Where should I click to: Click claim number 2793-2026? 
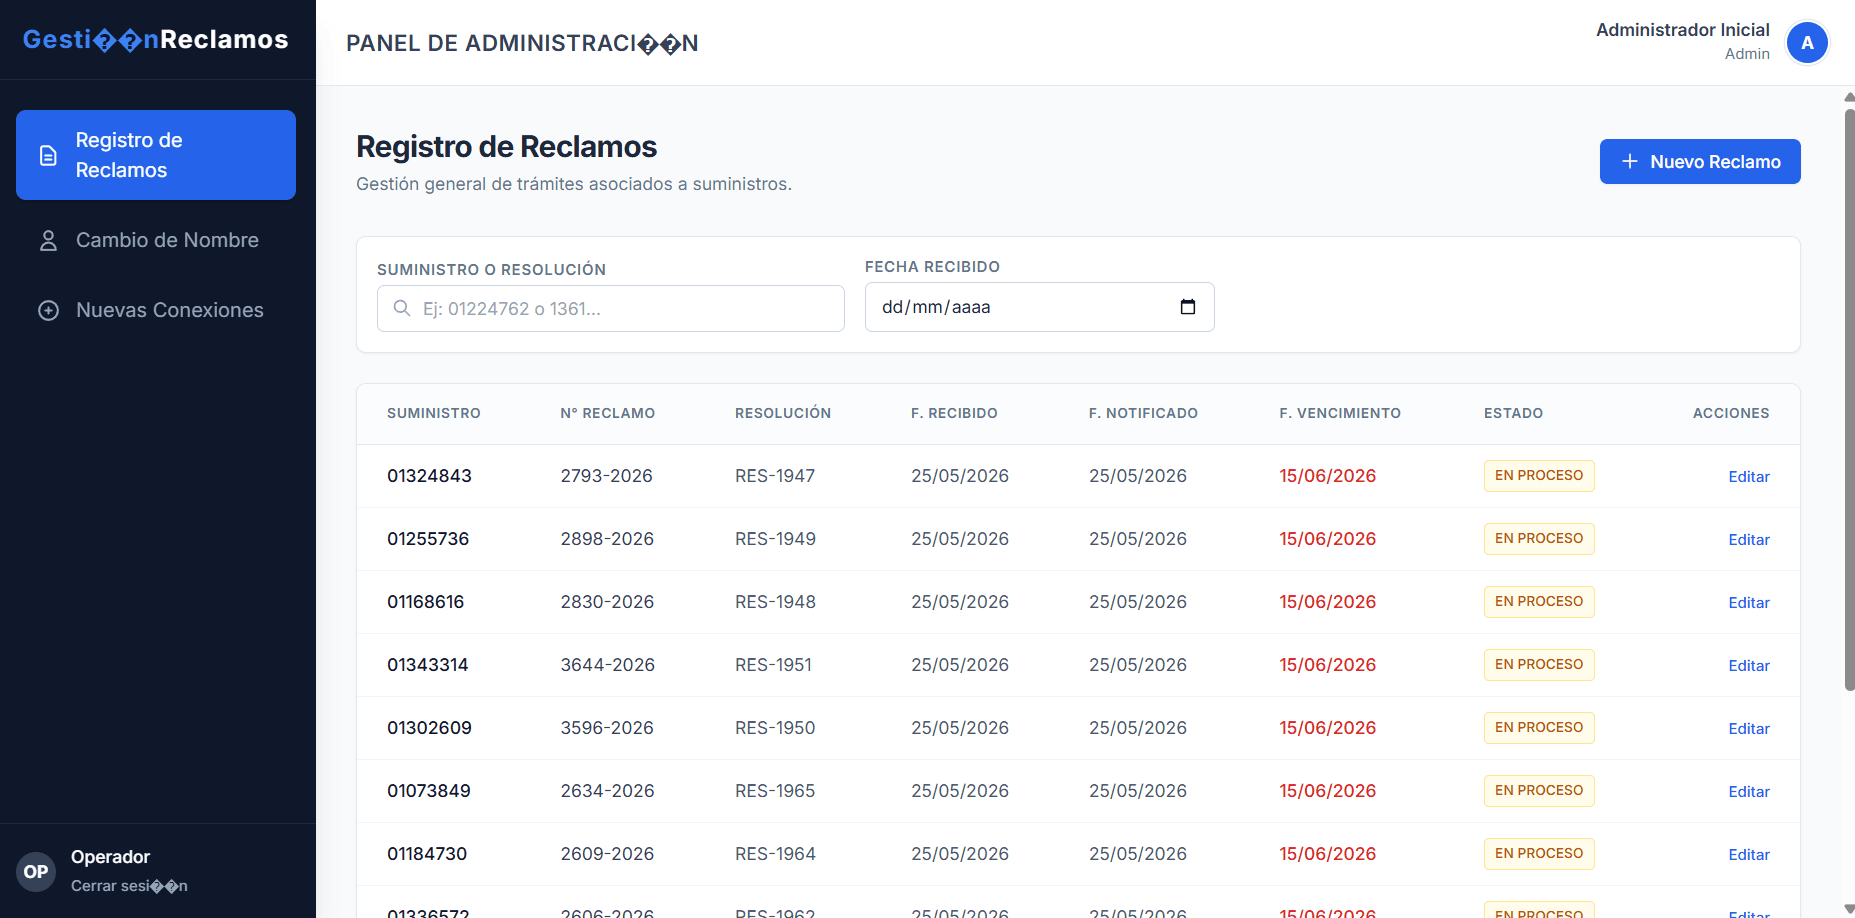pos(606,476)
